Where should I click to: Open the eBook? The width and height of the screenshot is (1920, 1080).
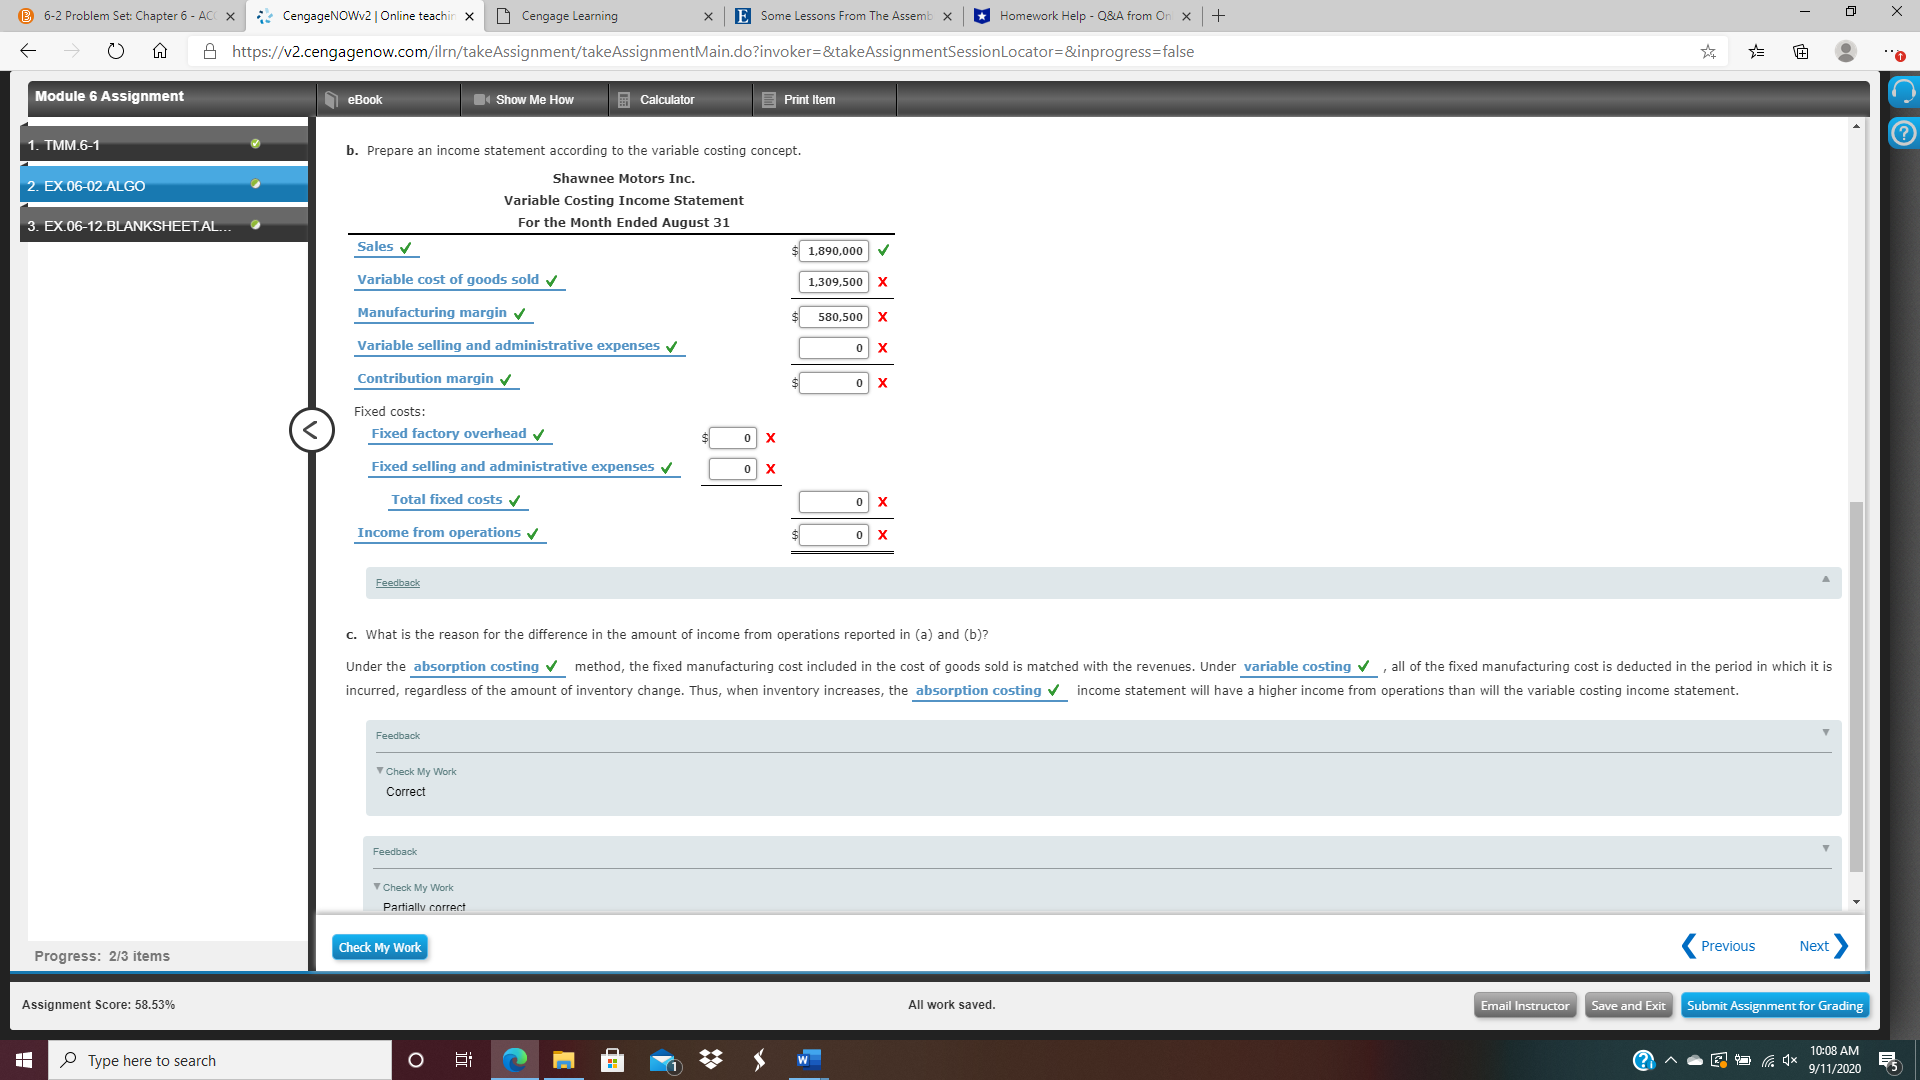pyautogui.click(x=364, y=99)
